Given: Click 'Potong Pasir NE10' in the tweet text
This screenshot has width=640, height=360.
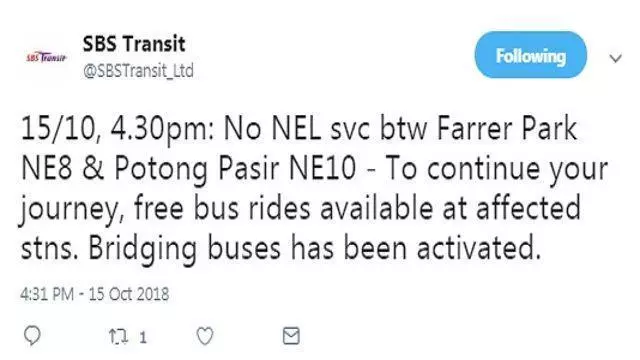Looking at the screenshot, I should [x=235, y=169].
